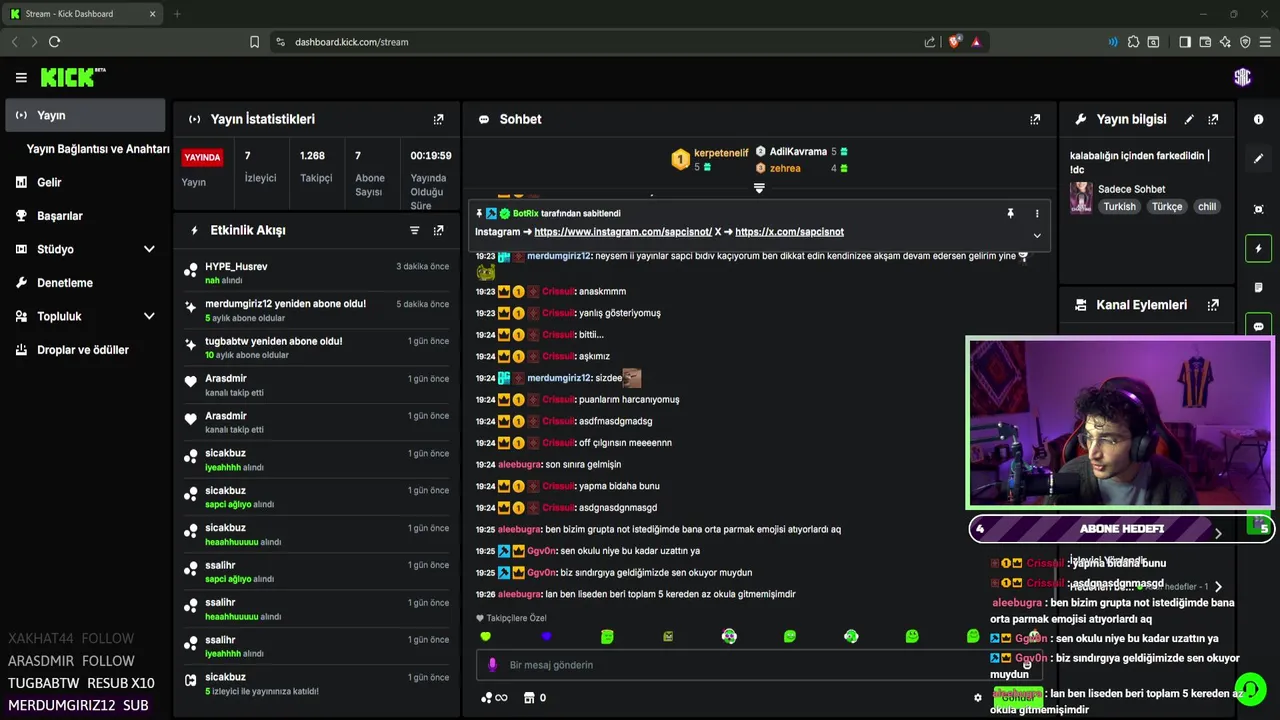Viewport: 1280px width, 720px height.
Task: Go to Denetleme in the sidebar
Action: click(x=65, y=283)
